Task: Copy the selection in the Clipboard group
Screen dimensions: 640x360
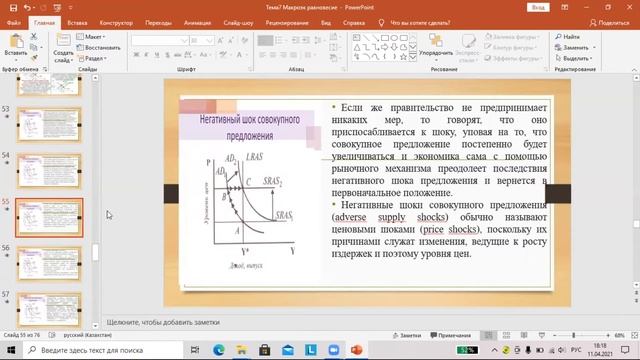Action: [34, 47]
